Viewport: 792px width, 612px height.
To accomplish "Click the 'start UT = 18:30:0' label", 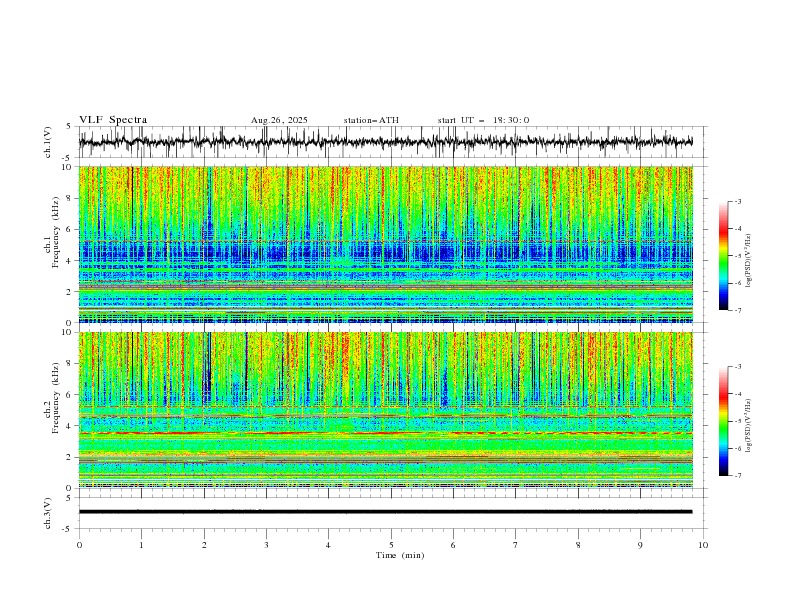I will coord(483,120).
